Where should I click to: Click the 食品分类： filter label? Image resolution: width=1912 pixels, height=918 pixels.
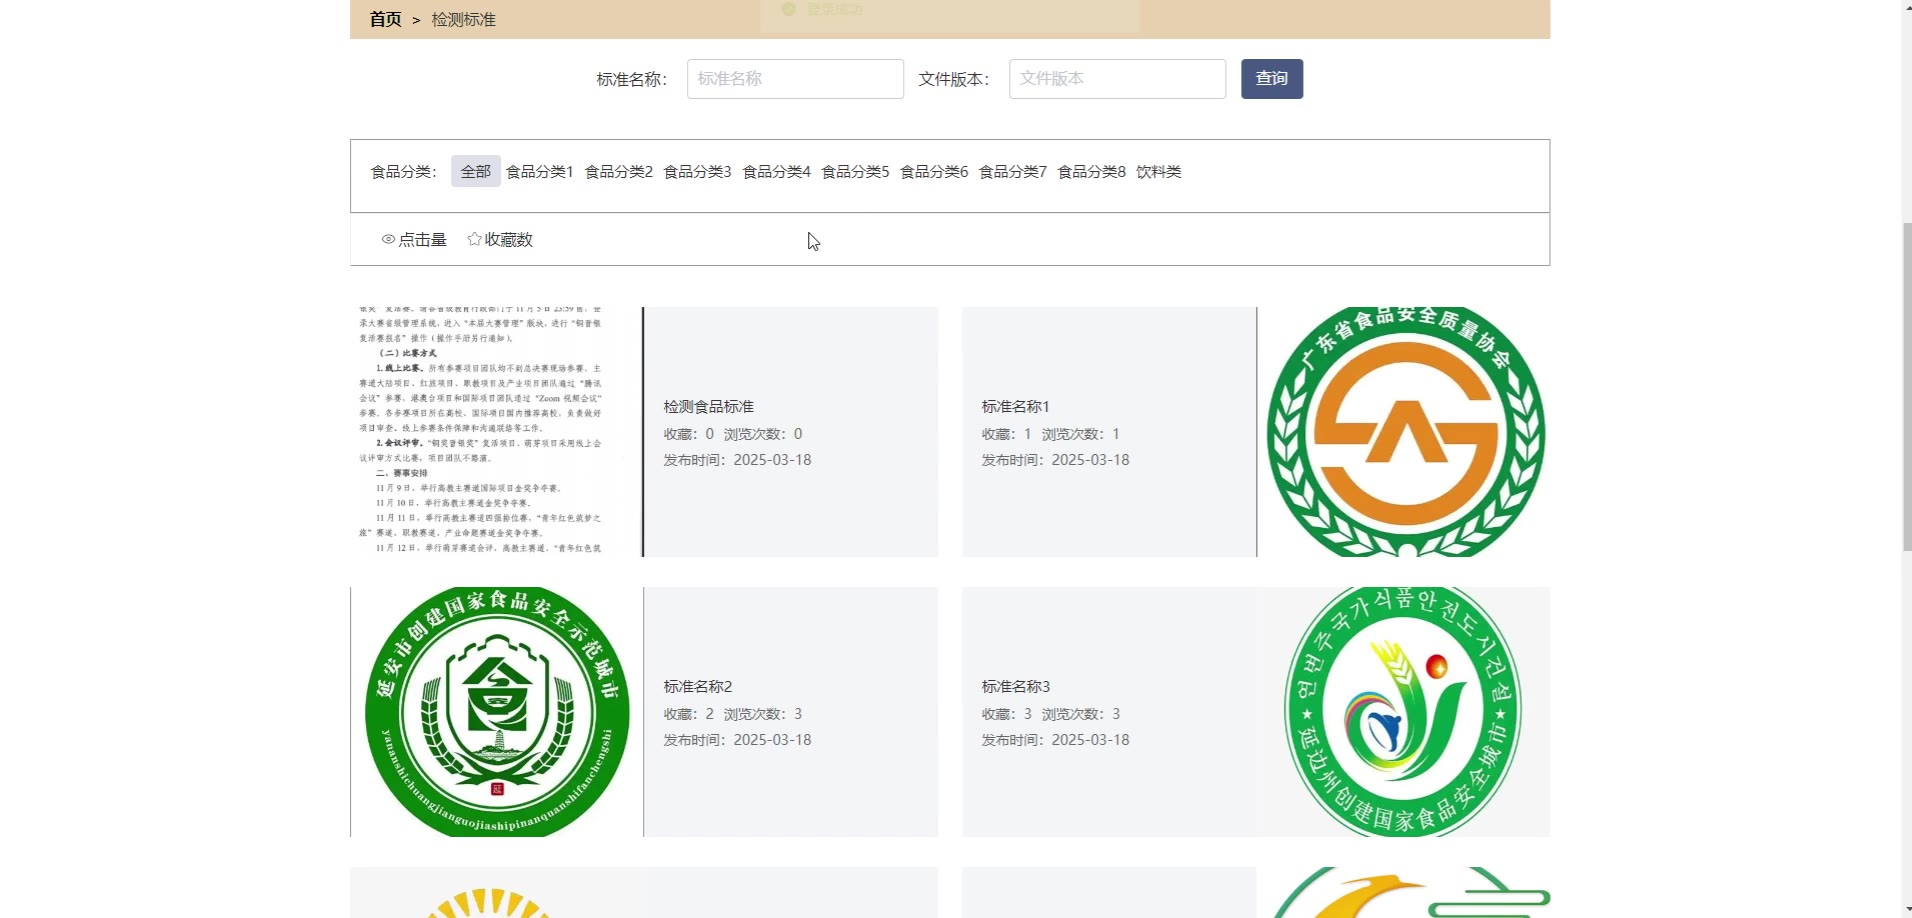(x=404, y=172)
